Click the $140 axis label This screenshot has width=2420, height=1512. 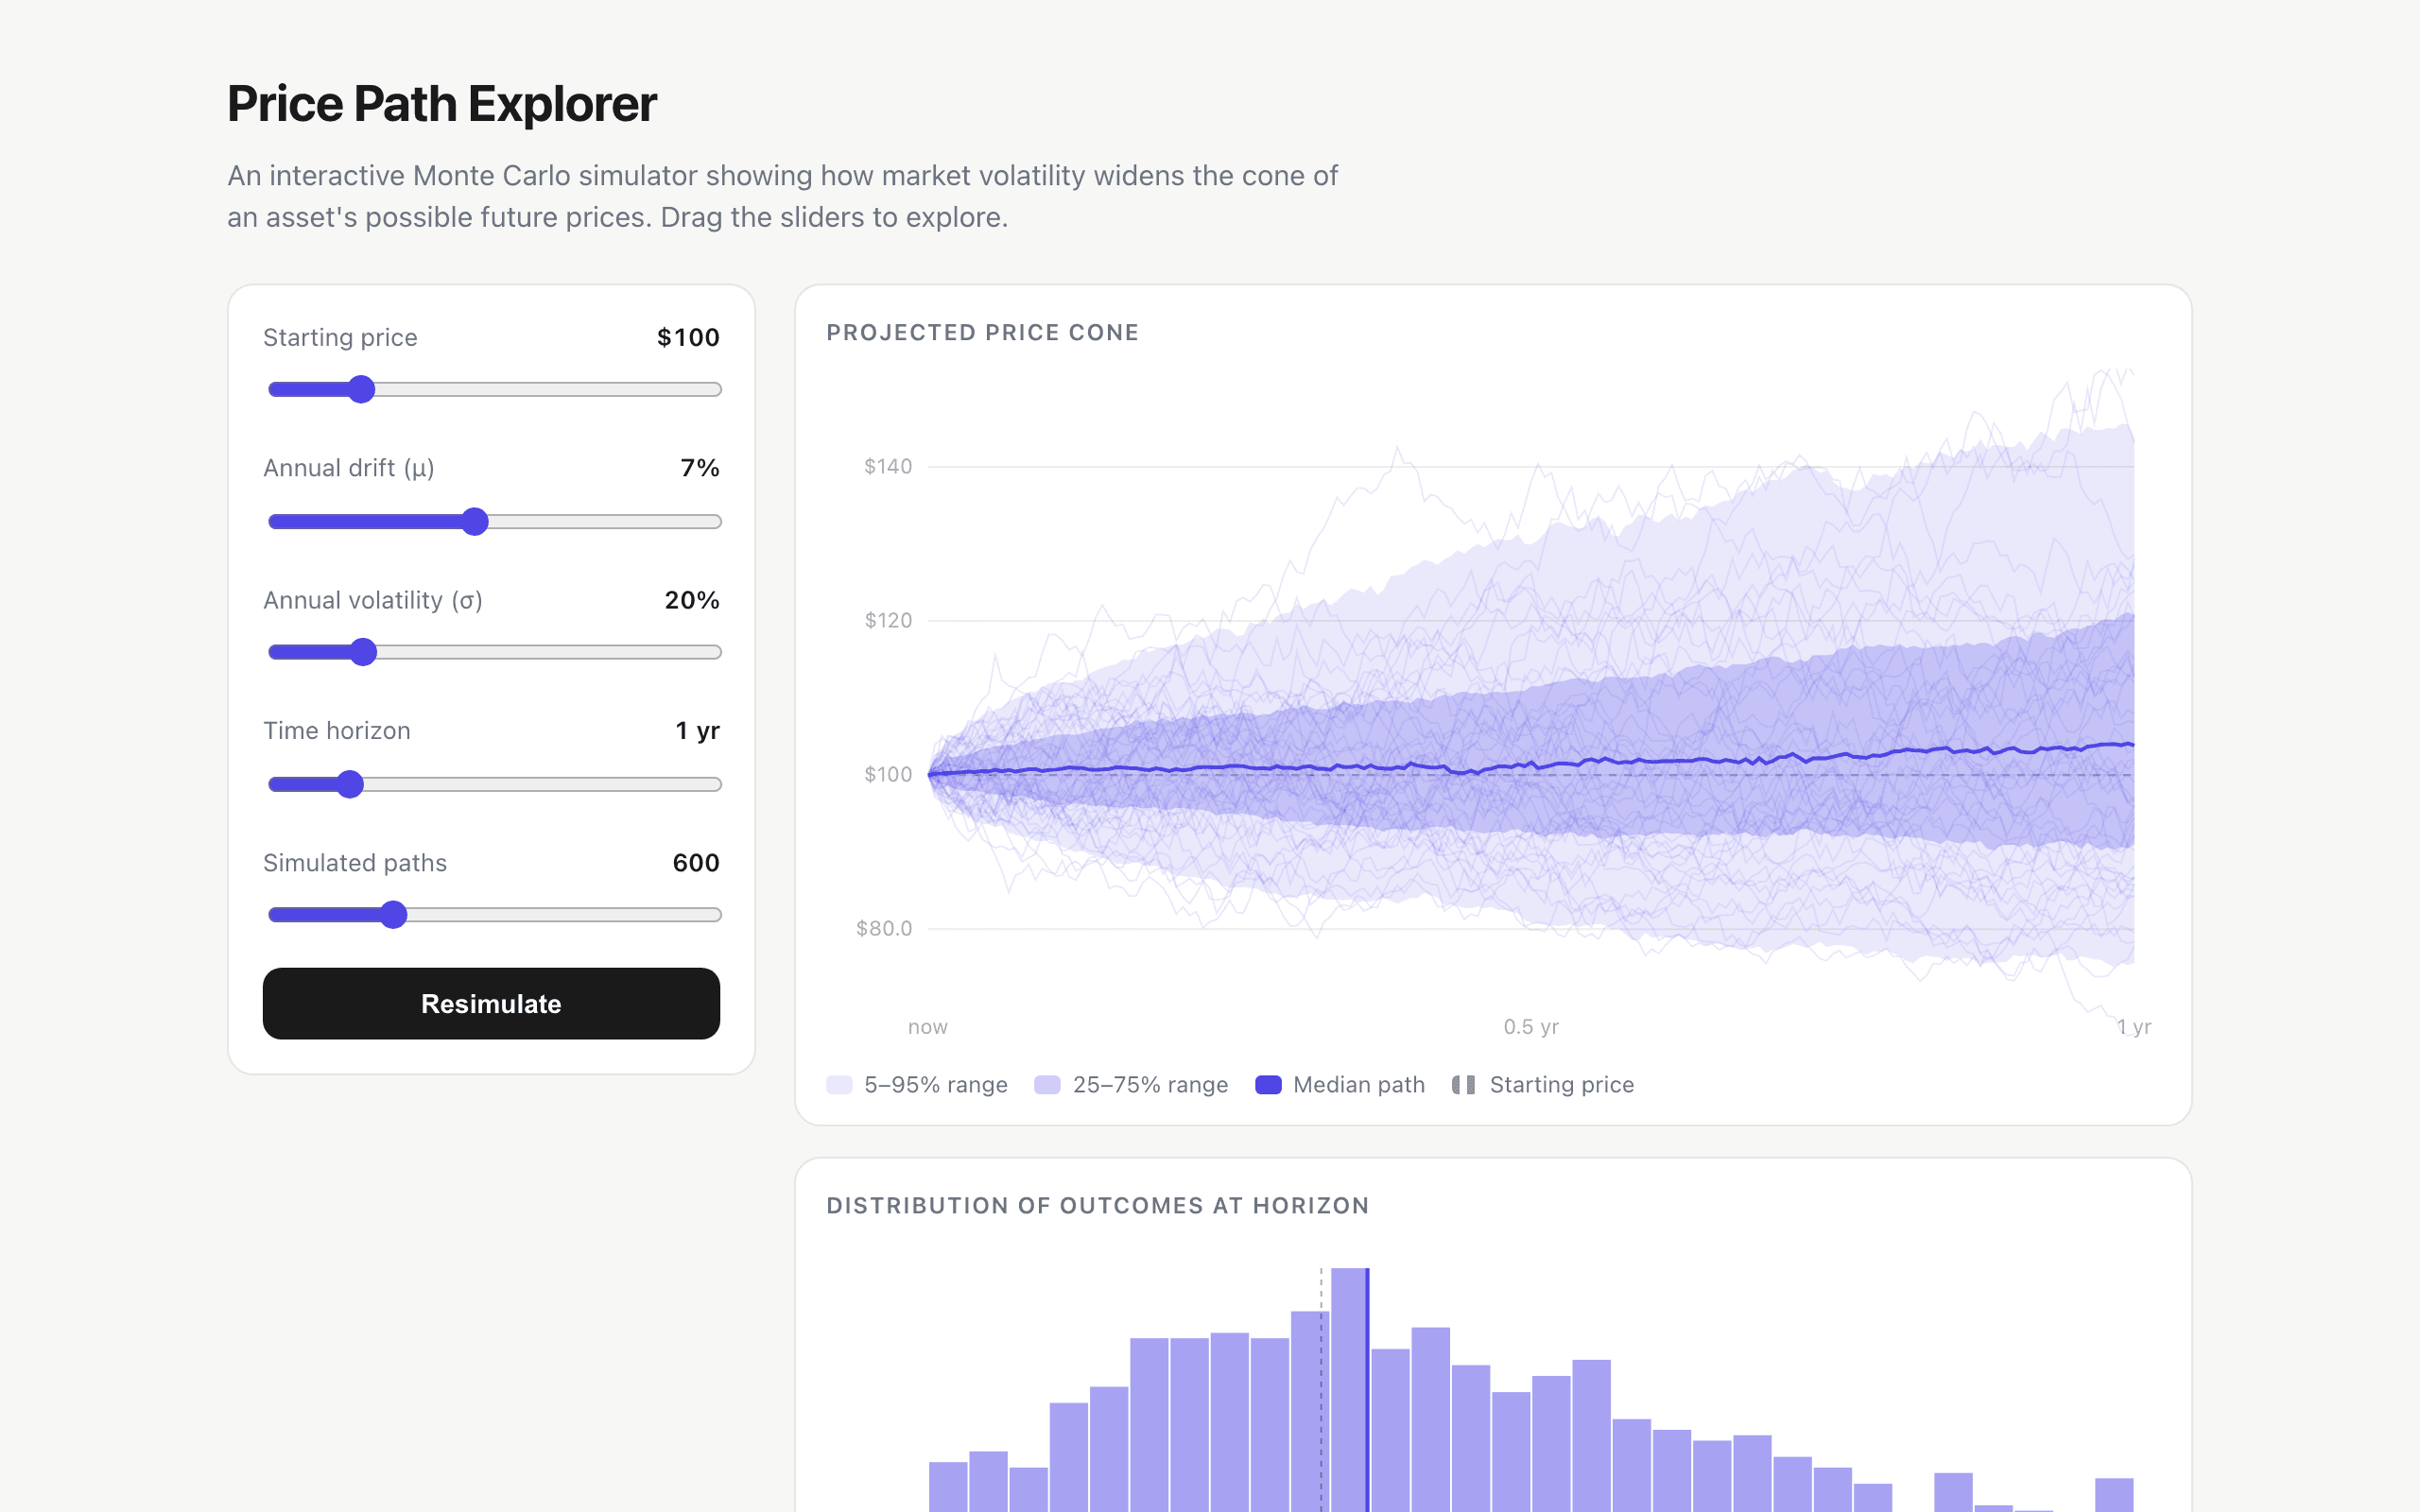pos(888,466)
